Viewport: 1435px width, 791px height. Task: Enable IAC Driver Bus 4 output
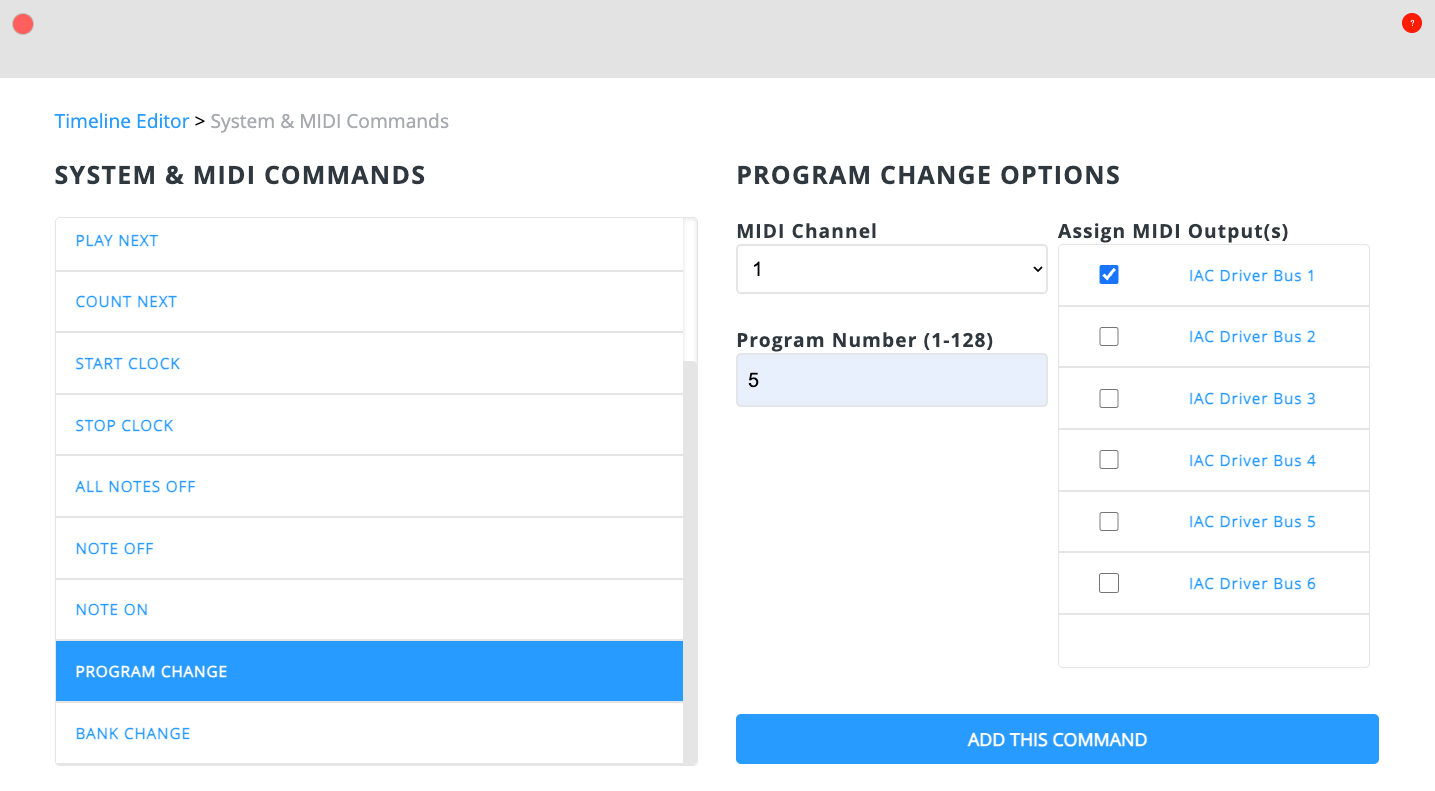[x=1108, y=459]
